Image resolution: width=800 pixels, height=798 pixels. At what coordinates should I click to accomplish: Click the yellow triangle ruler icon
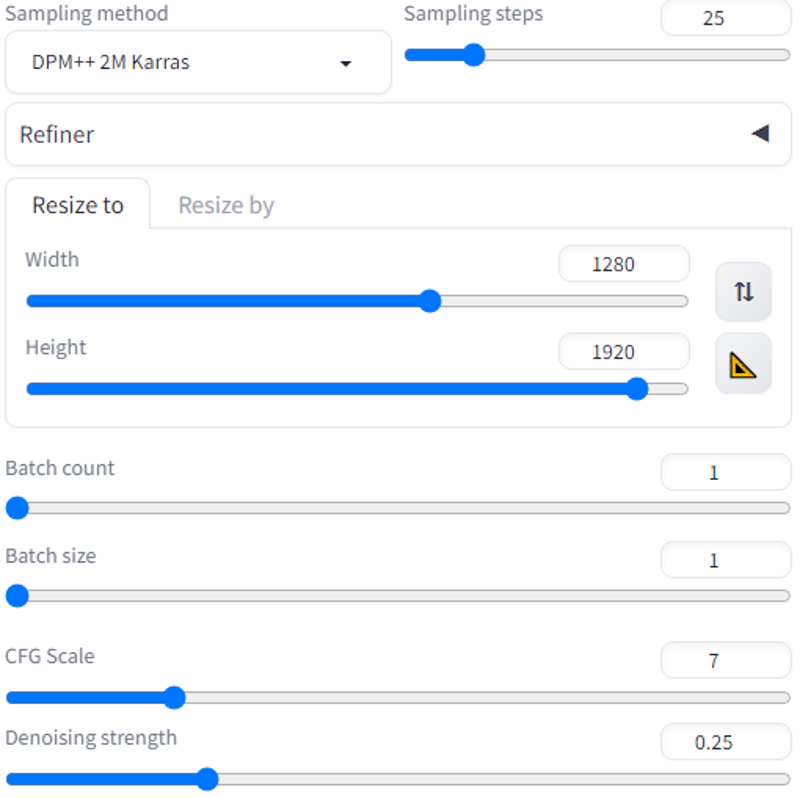click(743, 364)
